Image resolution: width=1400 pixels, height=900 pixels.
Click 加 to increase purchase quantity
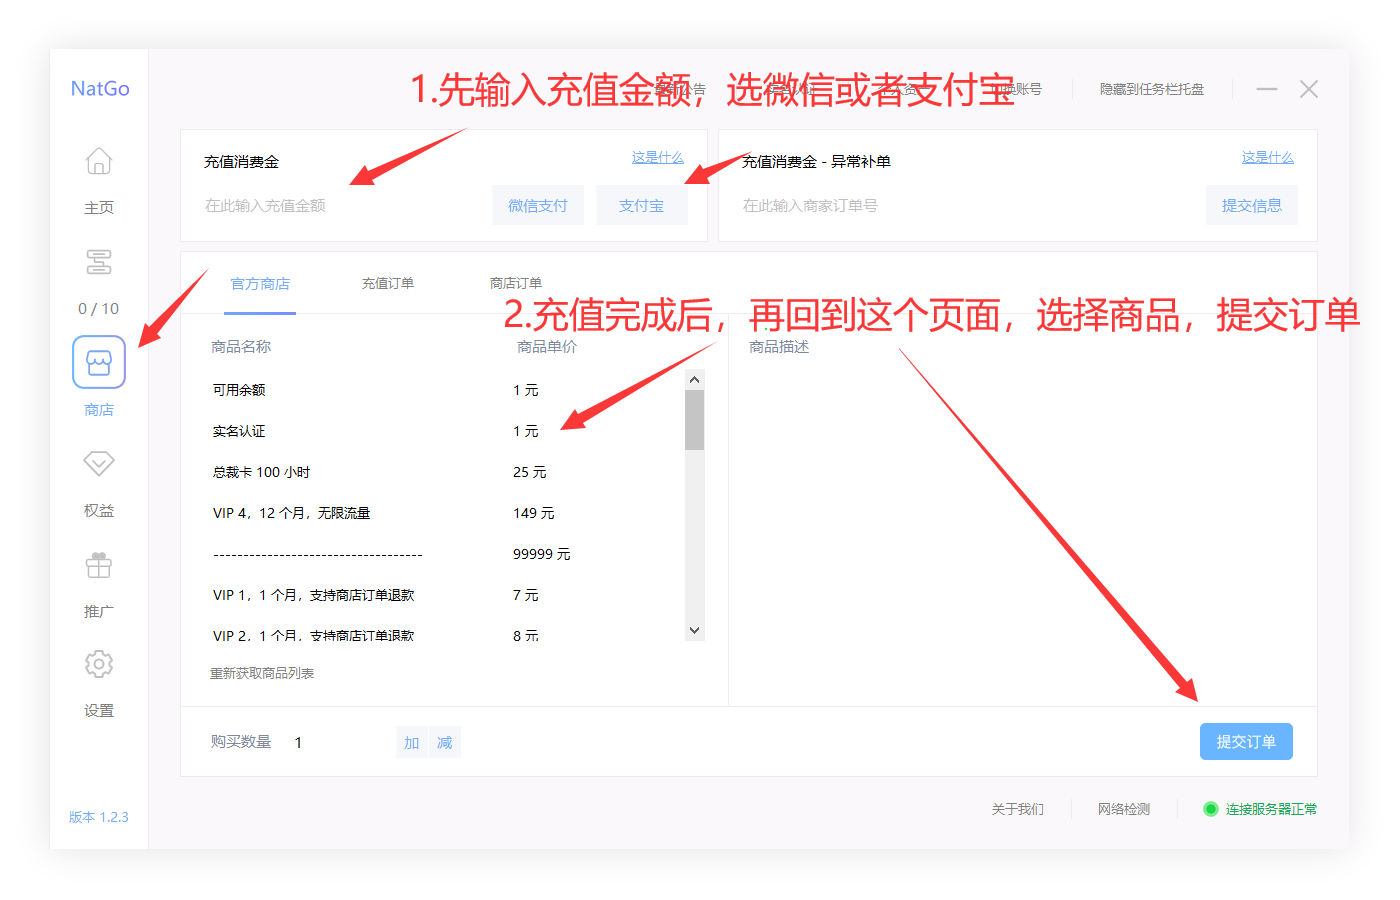(x=411, y=742)
